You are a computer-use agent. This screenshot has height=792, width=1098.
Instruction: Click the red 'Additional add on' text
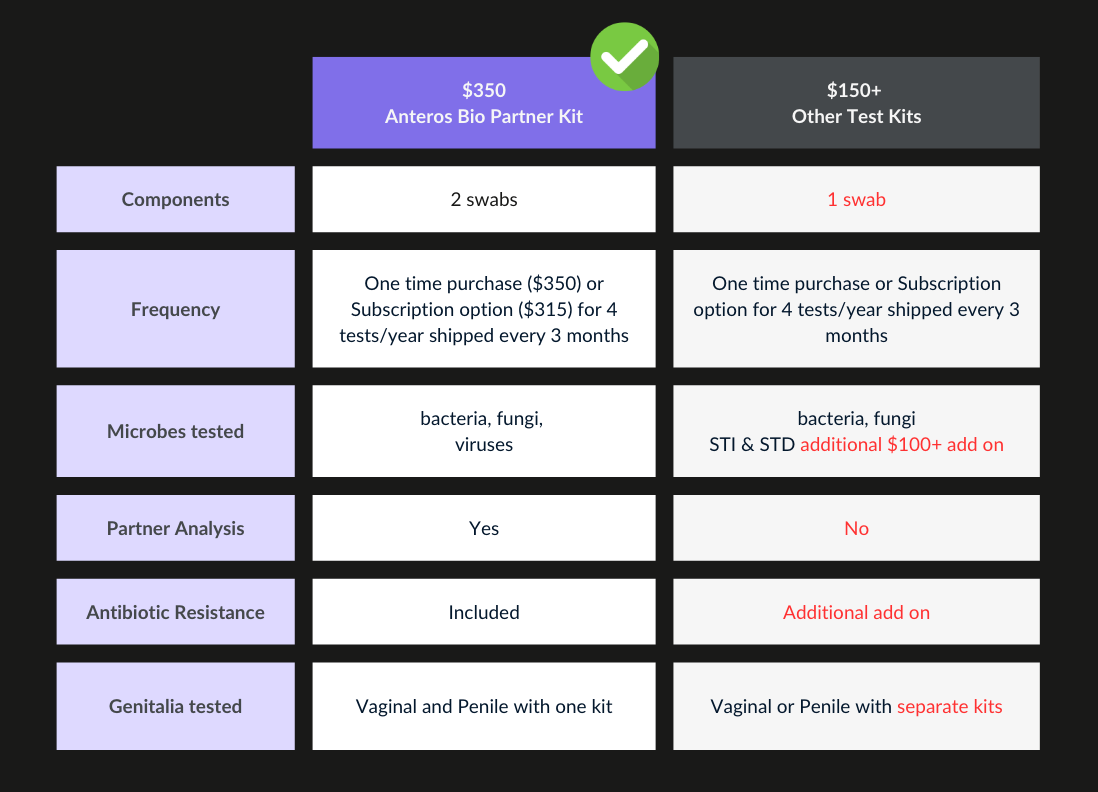856,612
